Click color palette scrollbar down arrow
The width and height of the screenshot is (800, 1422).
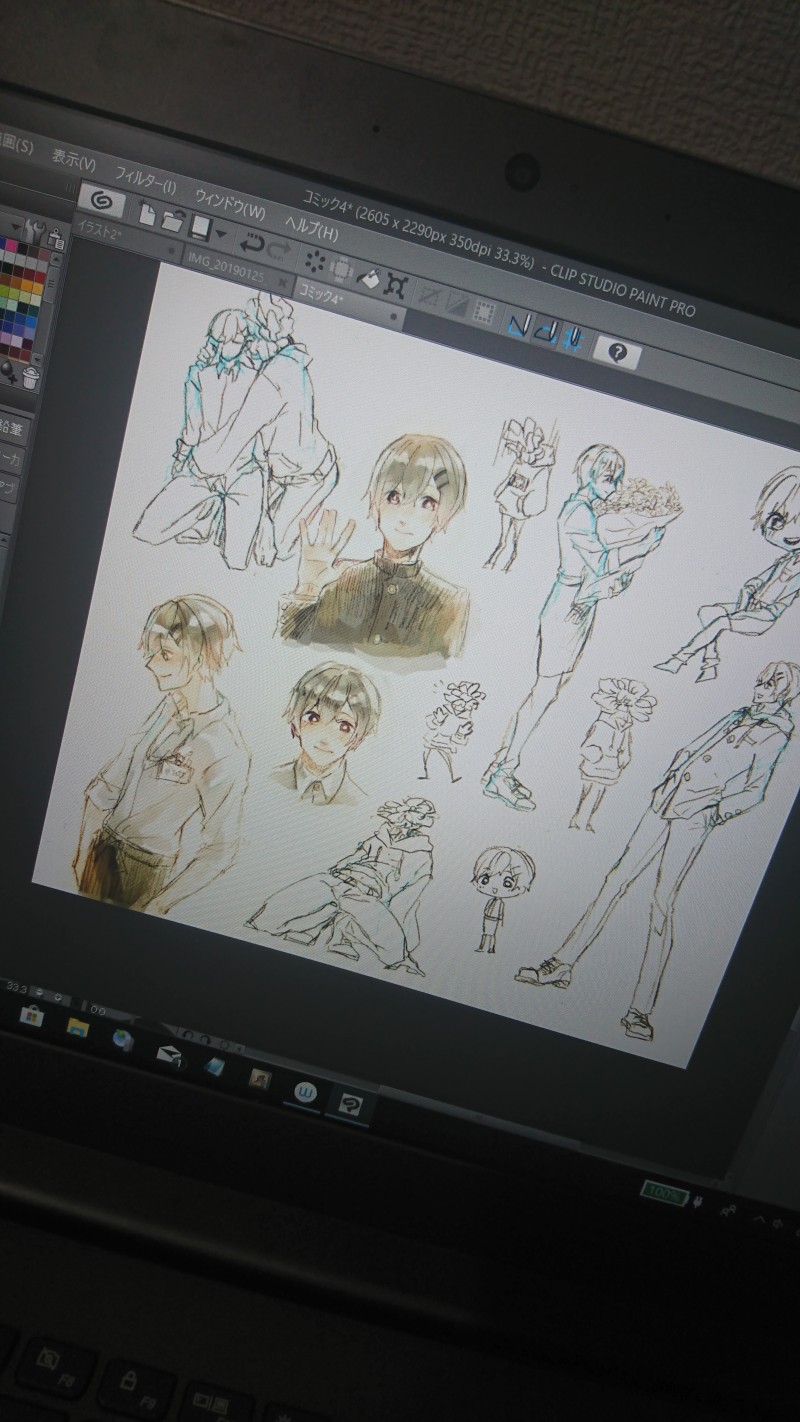37,360
